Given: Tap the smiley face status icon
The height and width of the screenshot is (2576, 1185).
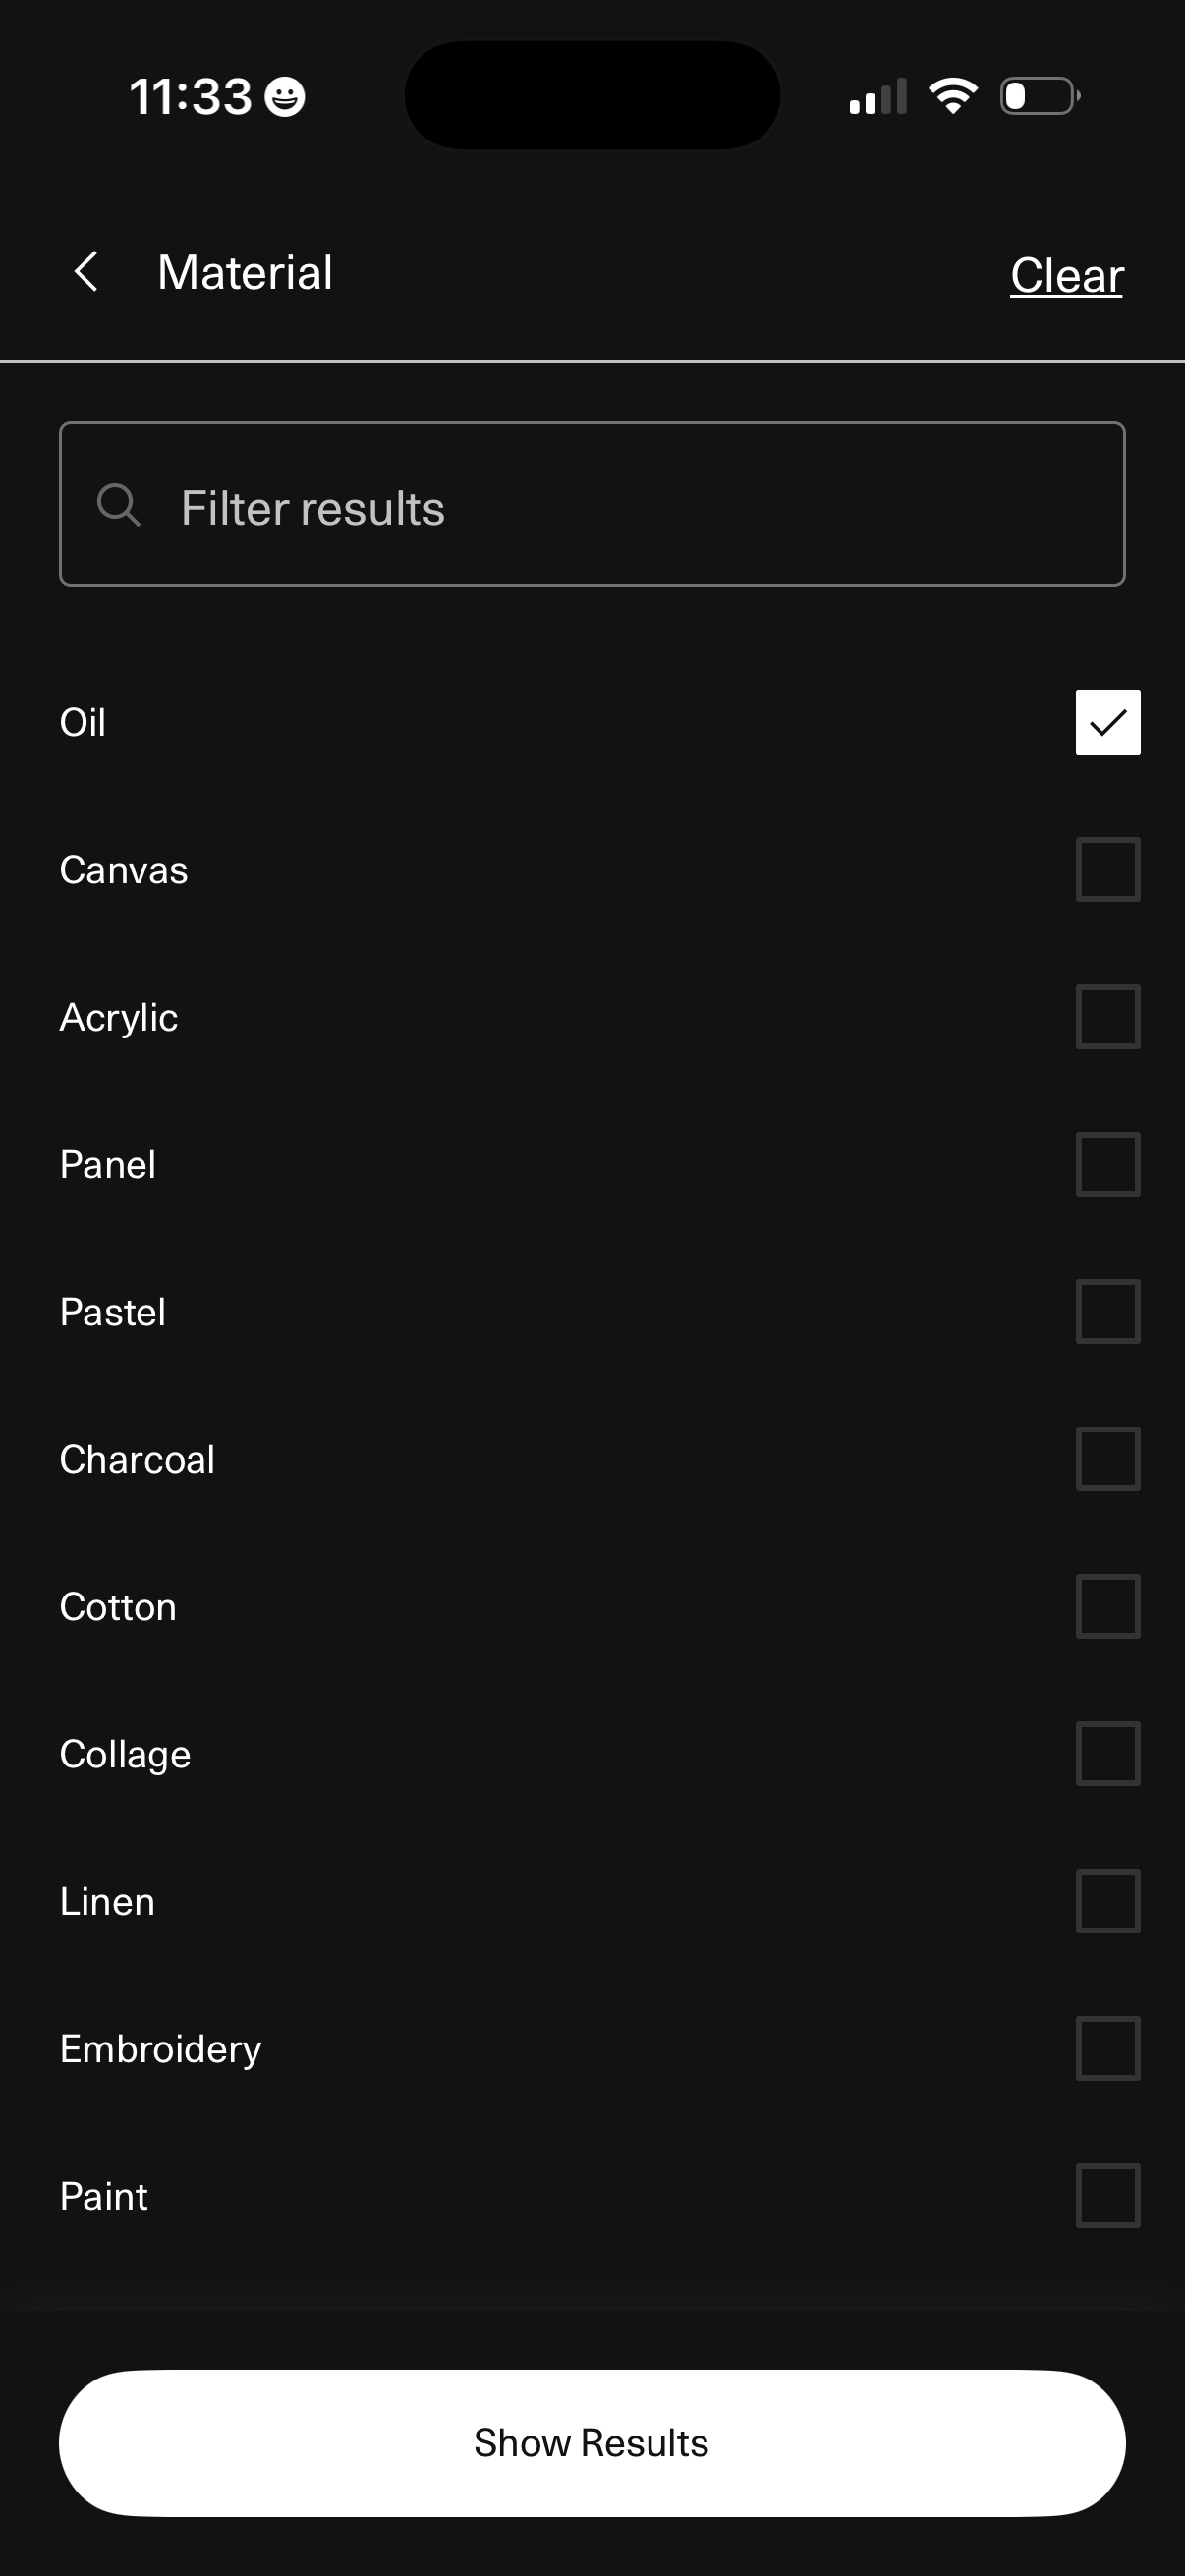Looking at the screenshot, I should click(285, 97).
